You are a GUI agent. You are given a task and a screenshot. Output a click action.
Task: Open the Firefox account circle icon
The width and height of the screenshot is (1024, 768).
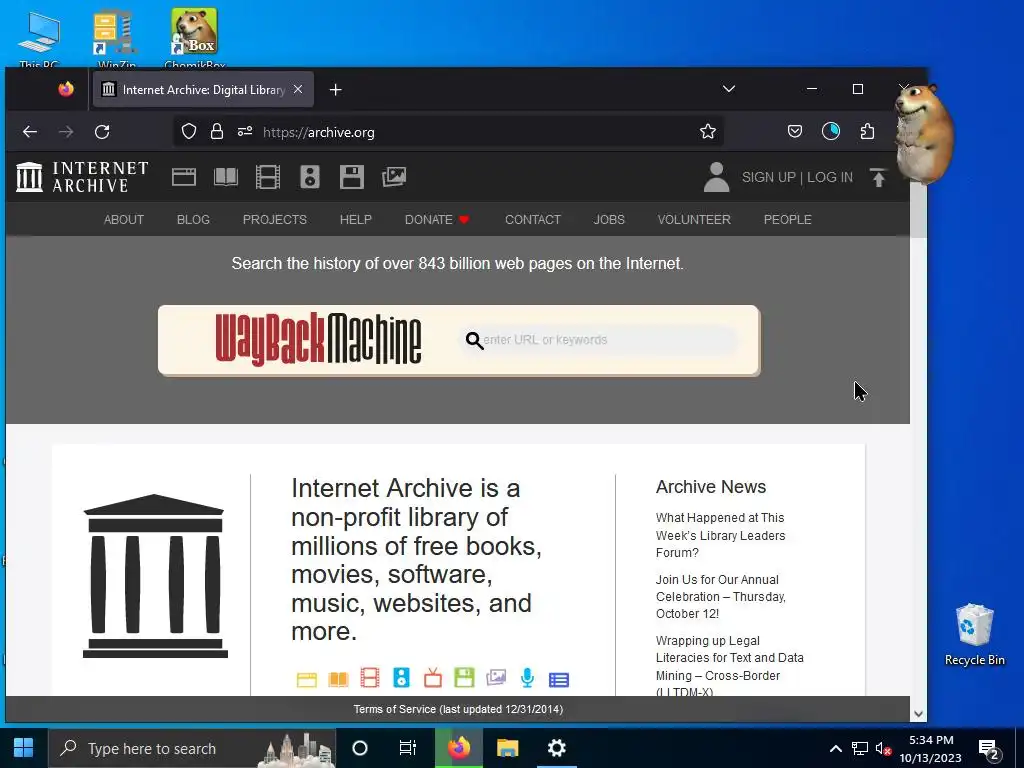coord(831,132)
